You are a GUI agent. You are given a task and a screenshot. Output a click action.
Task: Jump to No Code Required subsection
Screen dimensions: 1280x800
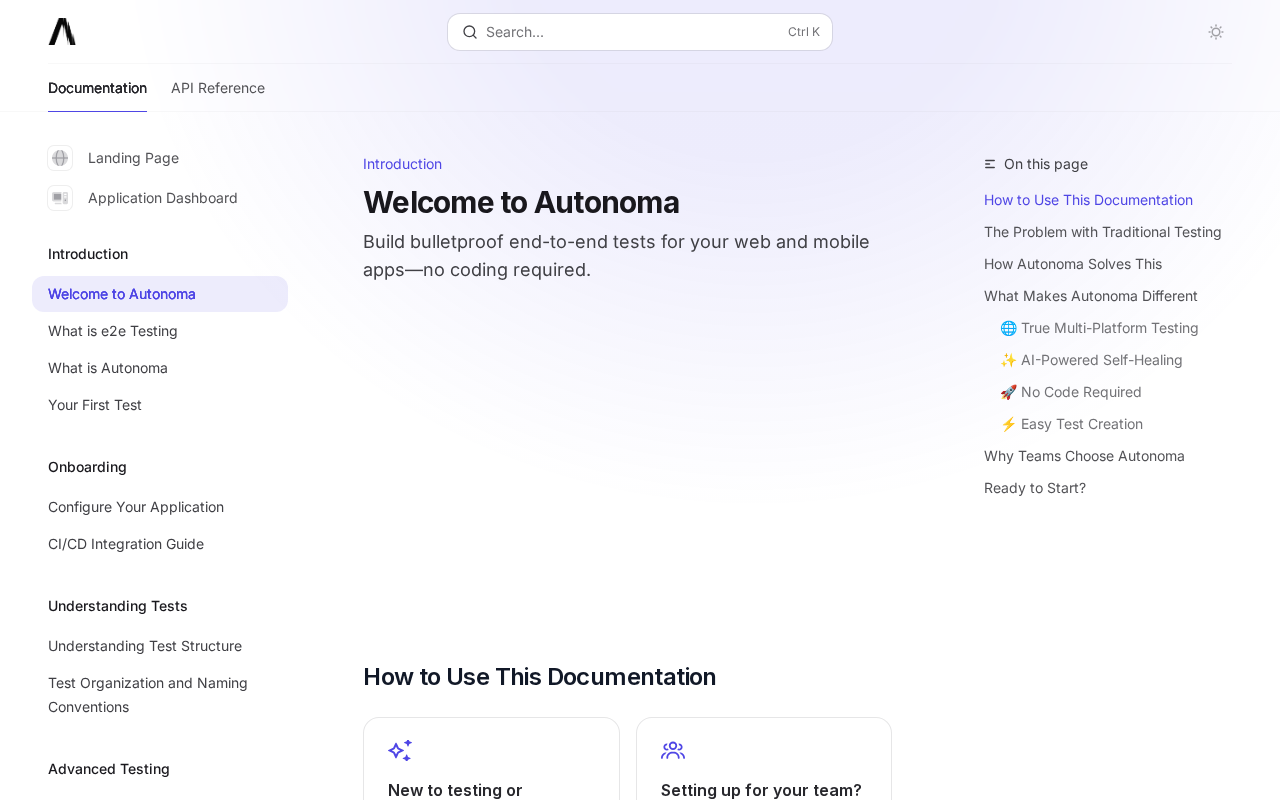pyautogui.click(x=1071, y=392)
